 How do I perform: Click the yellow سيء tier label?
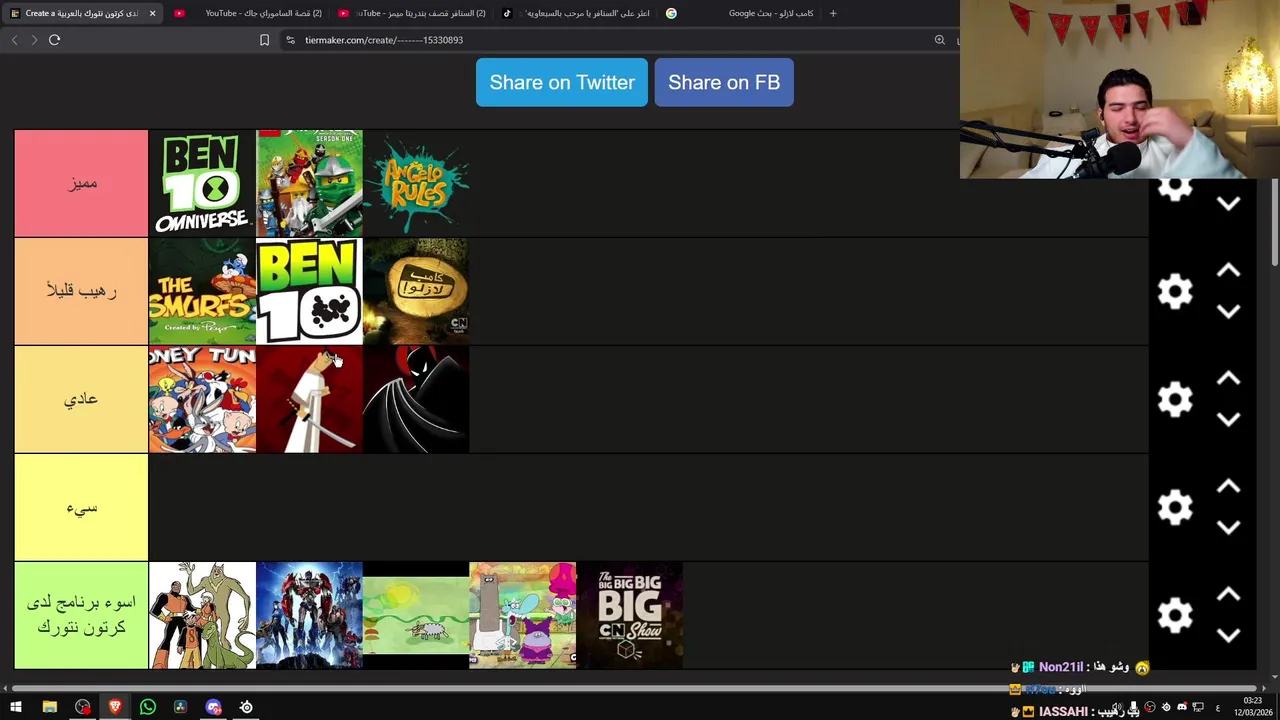point(81,507)
